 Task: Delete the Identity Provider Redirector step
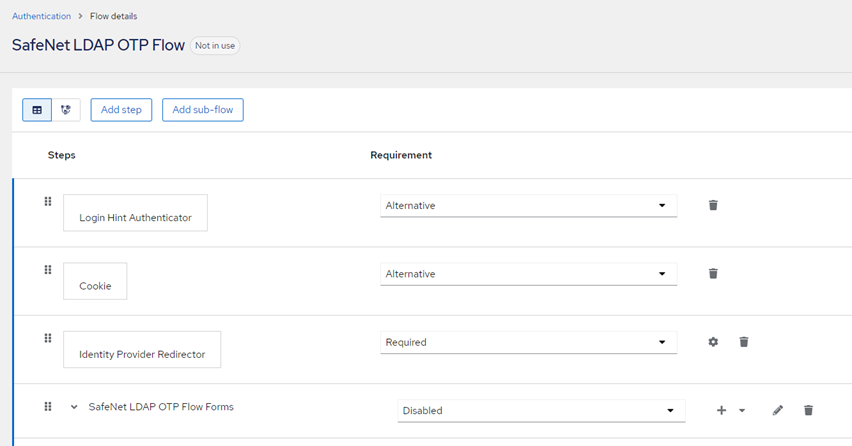[x=744, y=342]
